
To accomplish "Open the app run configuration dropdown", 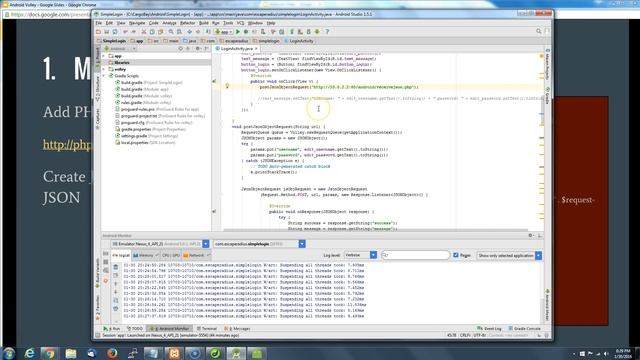I will [224, 31].
